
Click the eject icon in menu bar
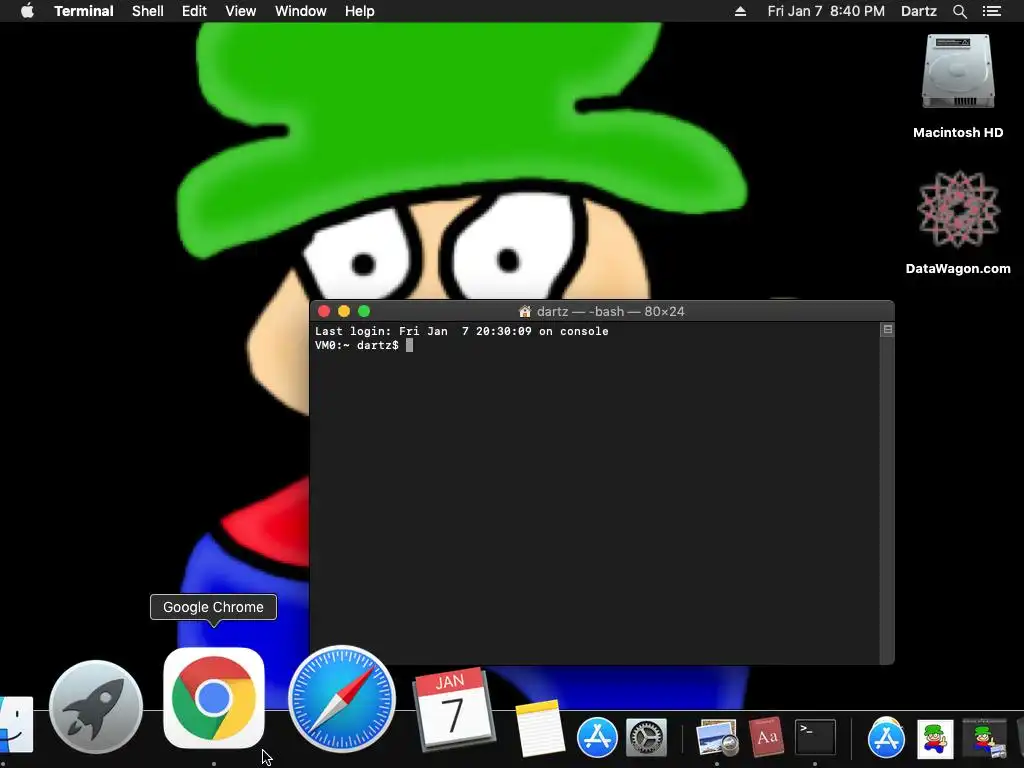[740, 11]
